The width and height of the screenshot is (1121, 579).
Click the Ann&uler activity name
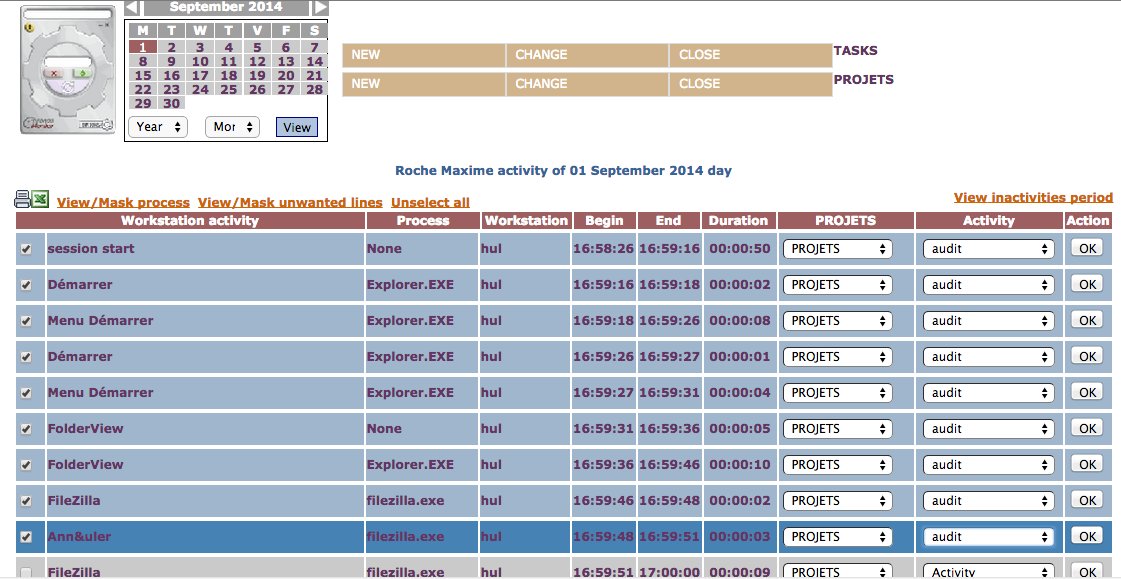point(79,537)
